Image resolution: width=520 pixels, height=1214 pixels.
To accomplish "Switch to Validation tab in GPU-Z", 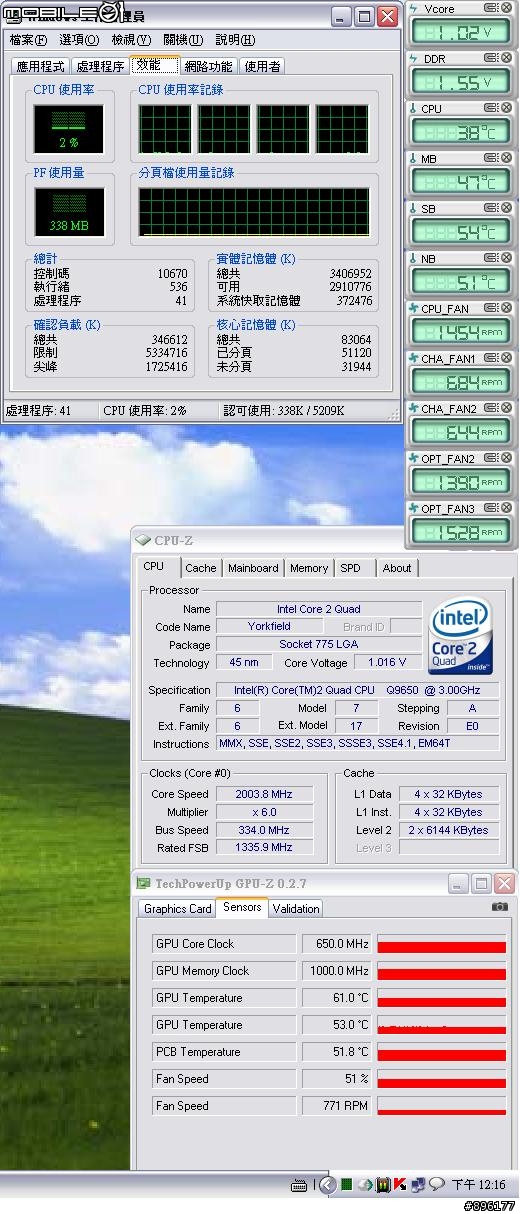I will click(296, 909).
